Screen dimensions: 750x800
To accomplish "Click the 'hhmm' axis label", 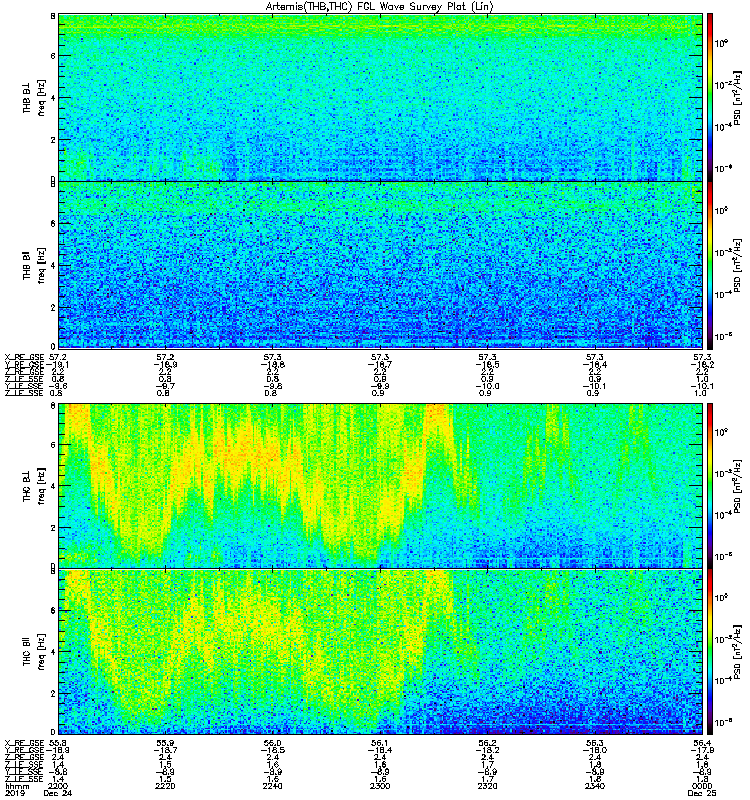I will tap(15, 786).
